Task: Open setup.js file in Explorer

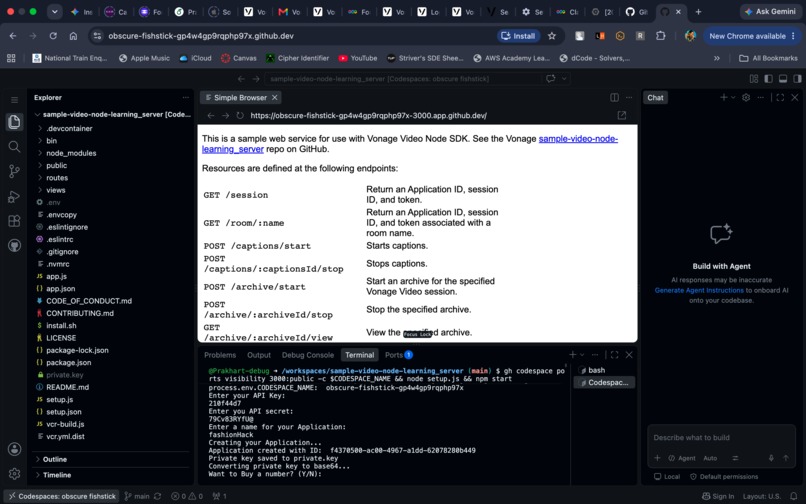Action: pyautogui.click(x=60, y=400)
